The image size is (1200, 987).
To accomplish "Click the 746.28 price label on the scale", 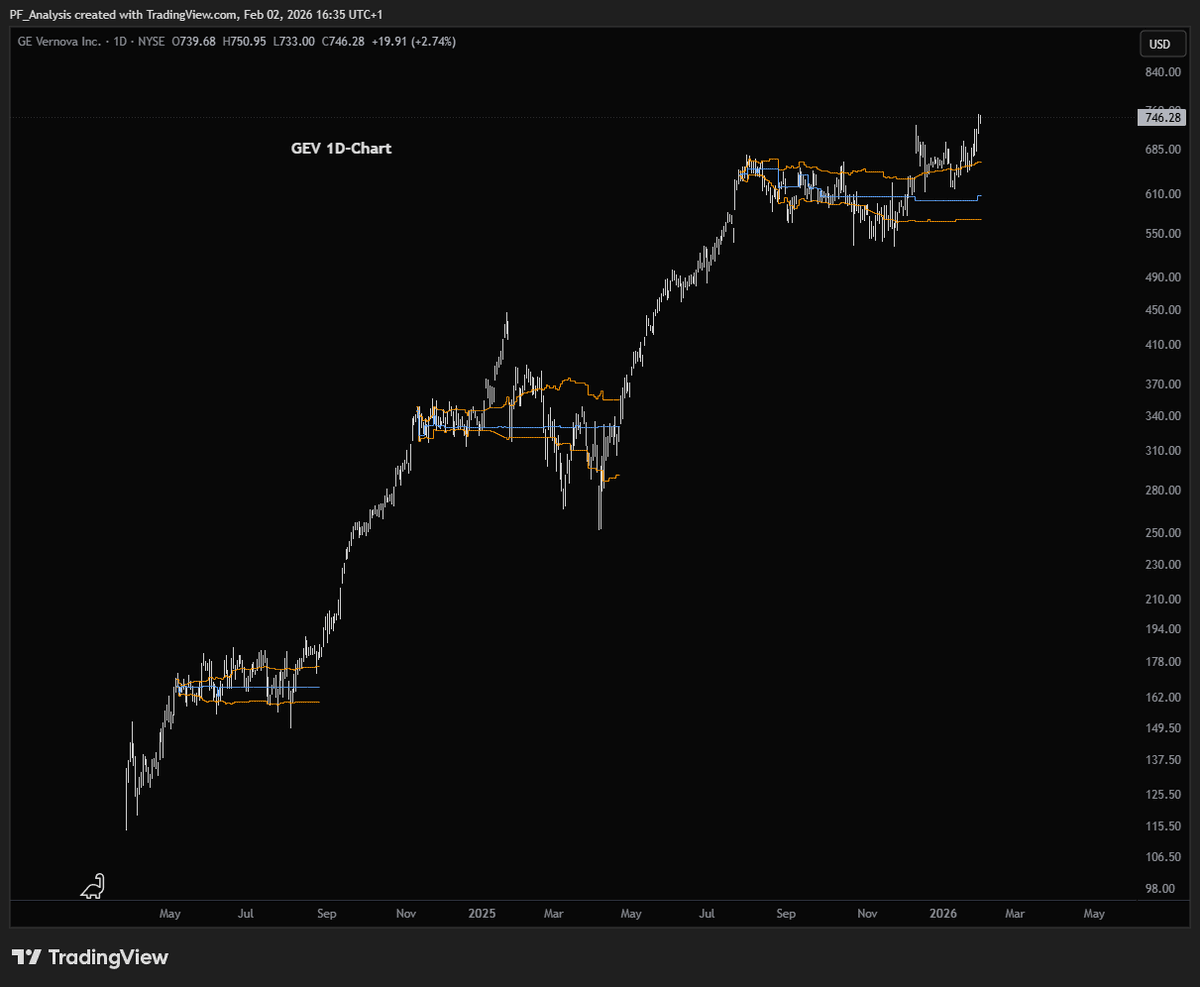I will (1162, 117).
